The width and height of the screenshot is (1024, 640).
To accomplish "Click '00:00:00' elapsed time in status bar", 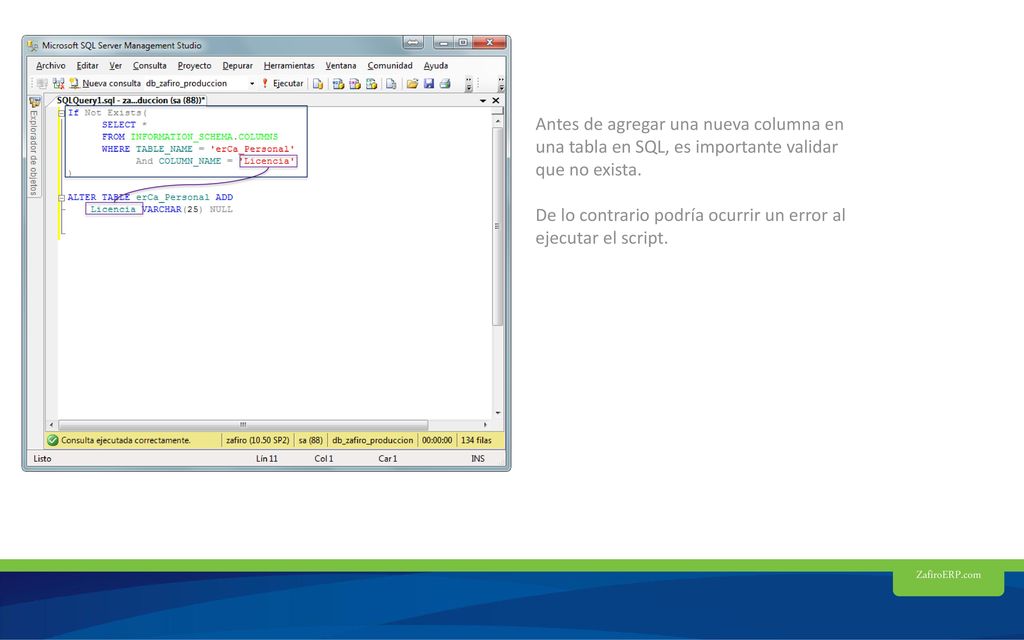I will (x=437, y=440).
